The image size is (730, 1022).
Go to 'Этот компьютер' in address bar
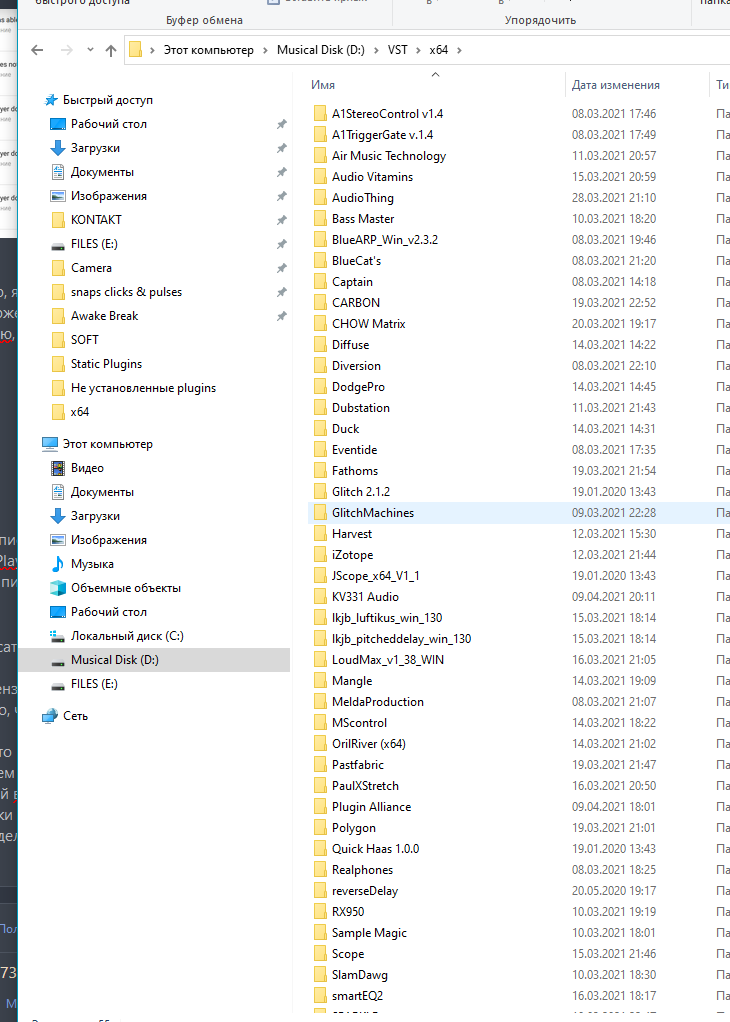209,50
